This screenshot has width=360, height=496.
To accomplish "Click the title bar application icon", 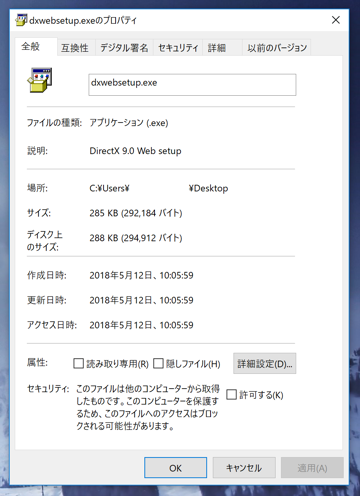I will 22,20.
